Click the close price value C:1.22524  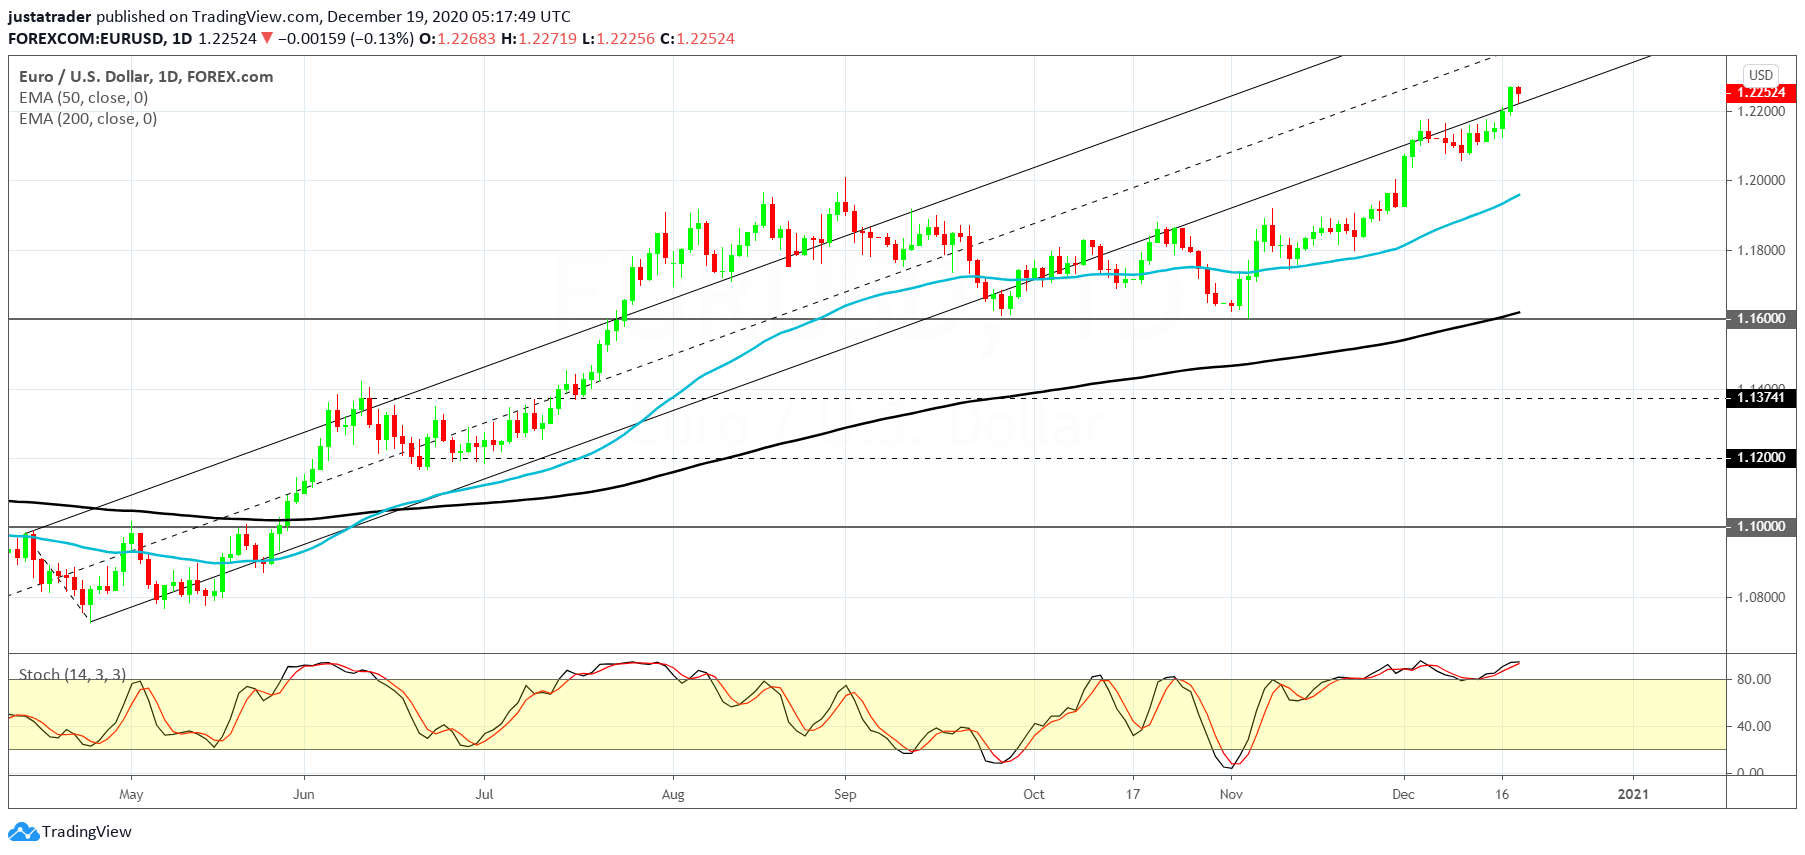pyautogui.click(x=697, y=39)
